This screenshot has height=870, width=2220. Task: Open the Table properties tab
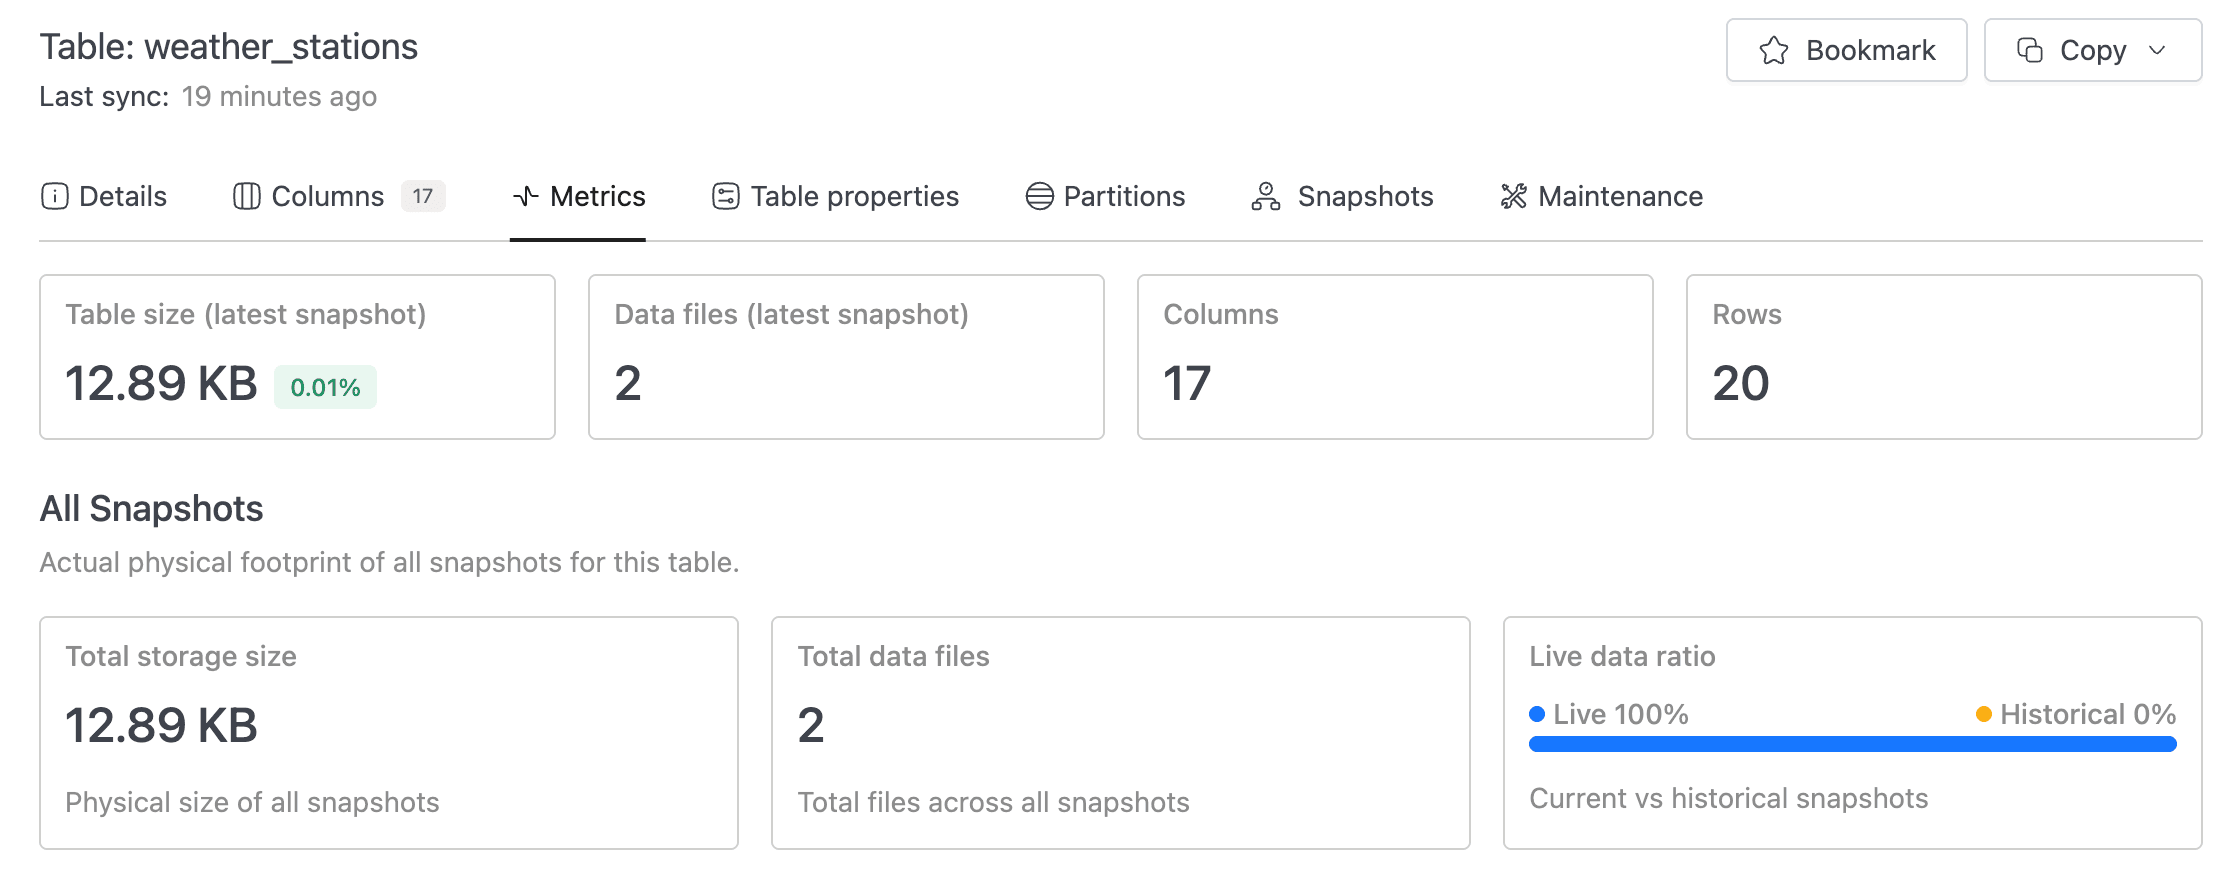854,196
